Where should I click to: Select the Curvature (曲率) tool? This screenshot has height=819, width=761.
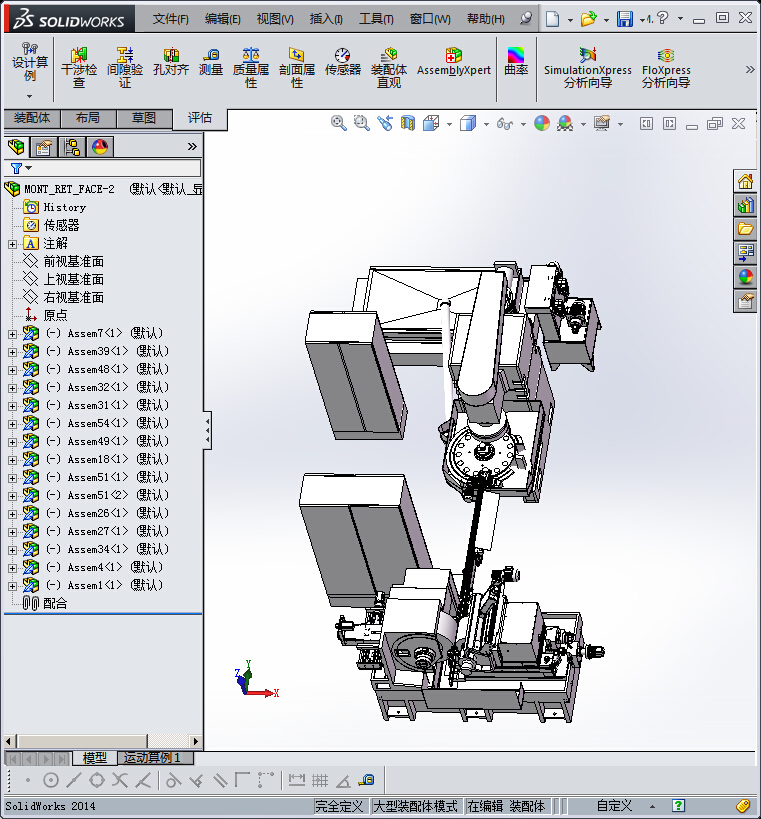(x=516, y=62)
